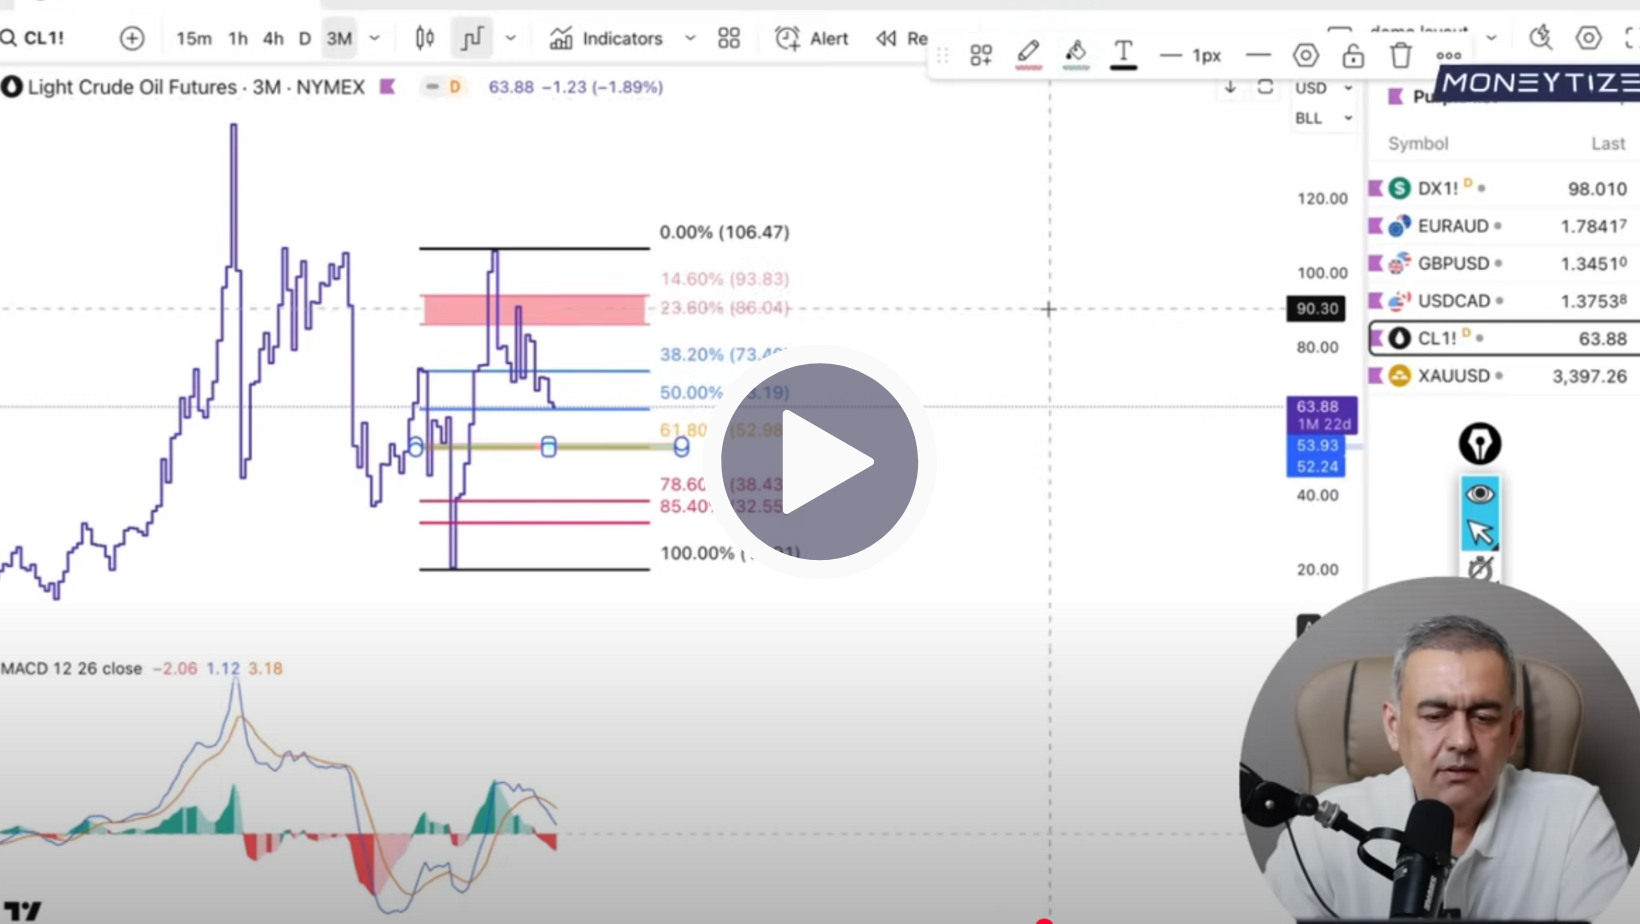Select USDCAD in the watchlist
The width and height of the screenshot is (1640, 924).
tap(1504, 301)
